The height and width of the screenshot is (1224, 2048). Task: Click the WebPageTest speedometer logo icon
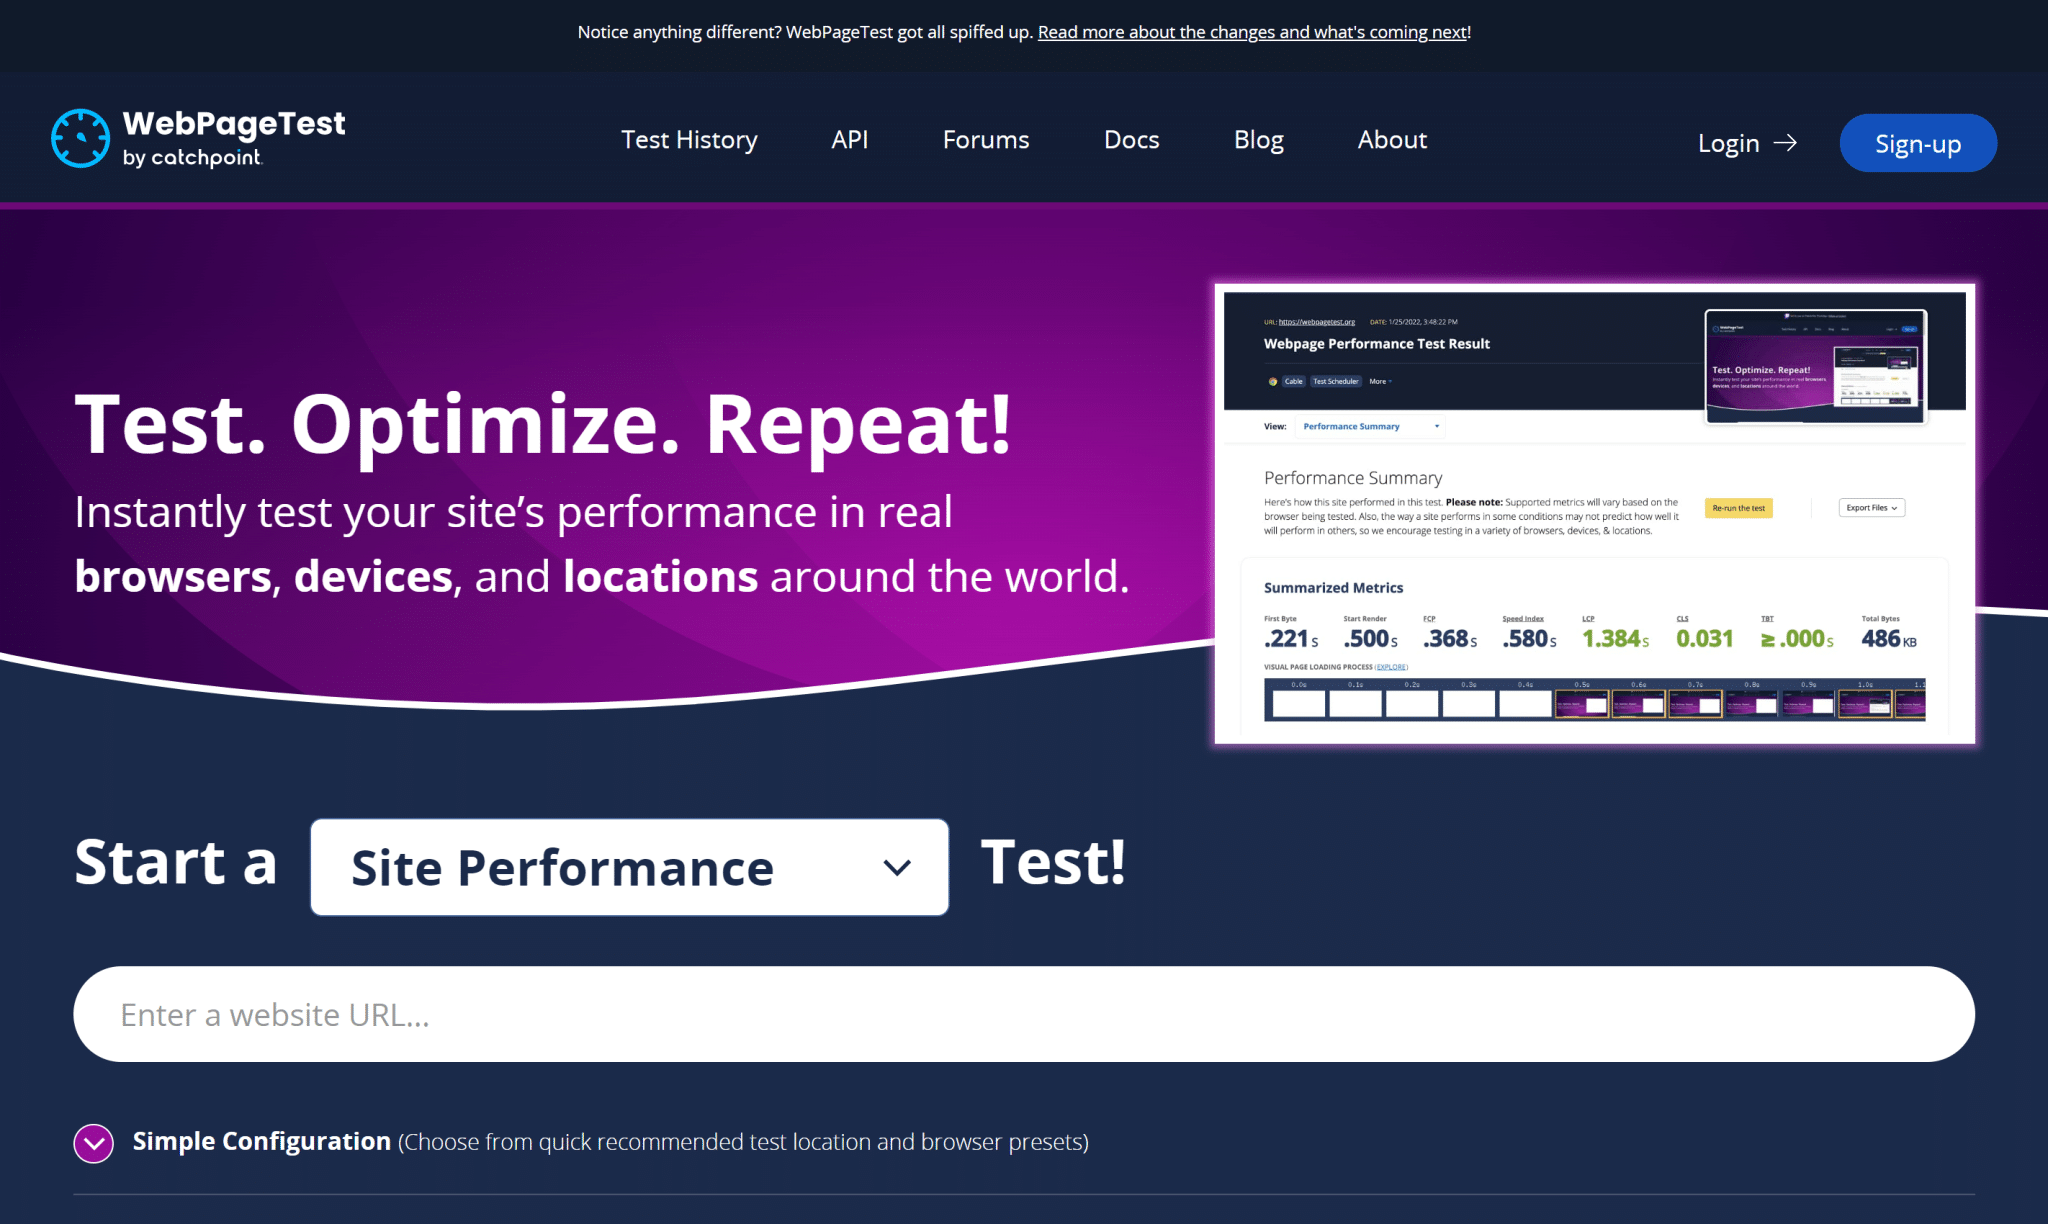[80, 139]
